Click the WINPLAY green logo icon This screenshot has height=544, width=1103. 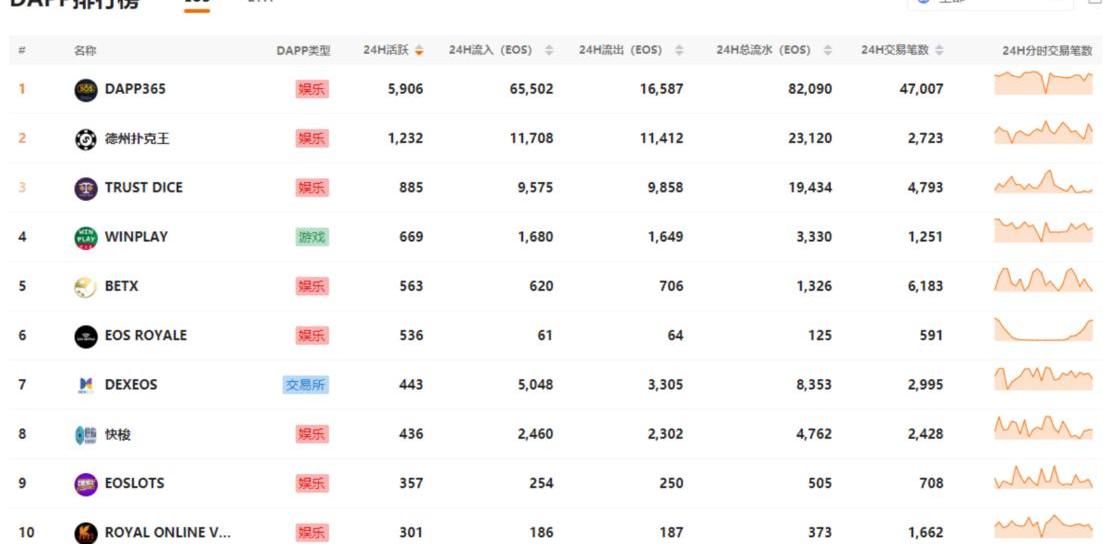click(86, 237)
